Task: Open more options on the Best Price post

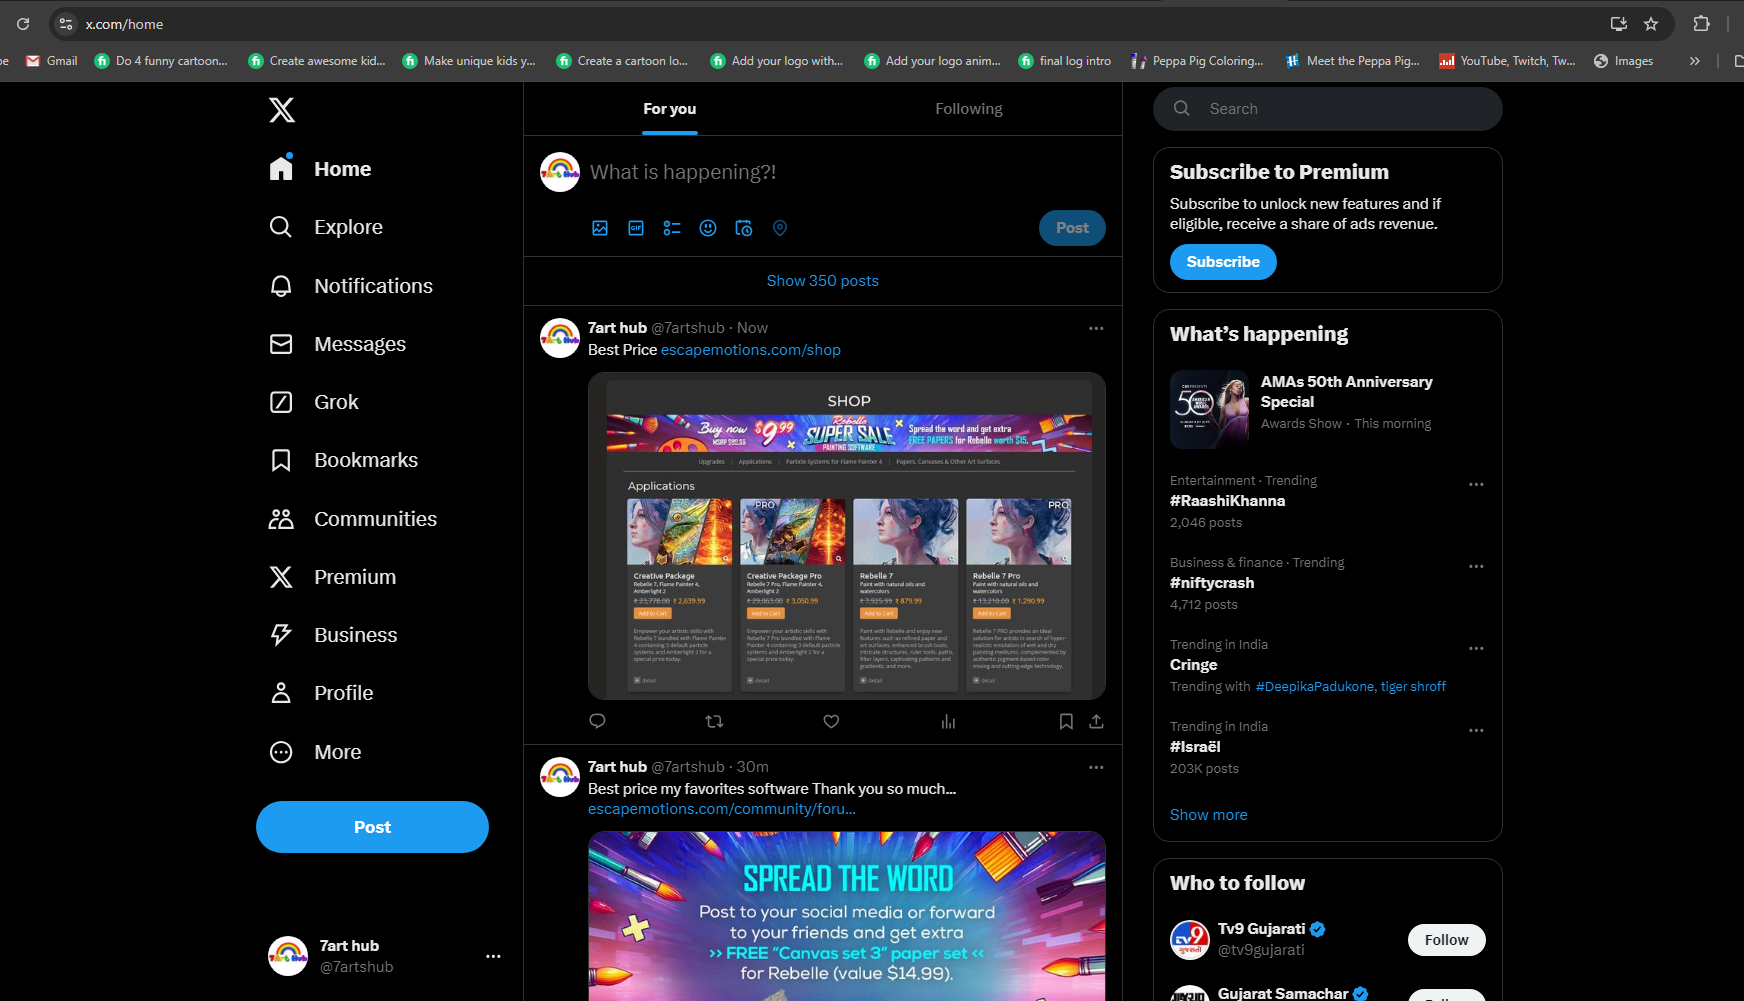Action: pyautogui.click(x=1096, y=328)
